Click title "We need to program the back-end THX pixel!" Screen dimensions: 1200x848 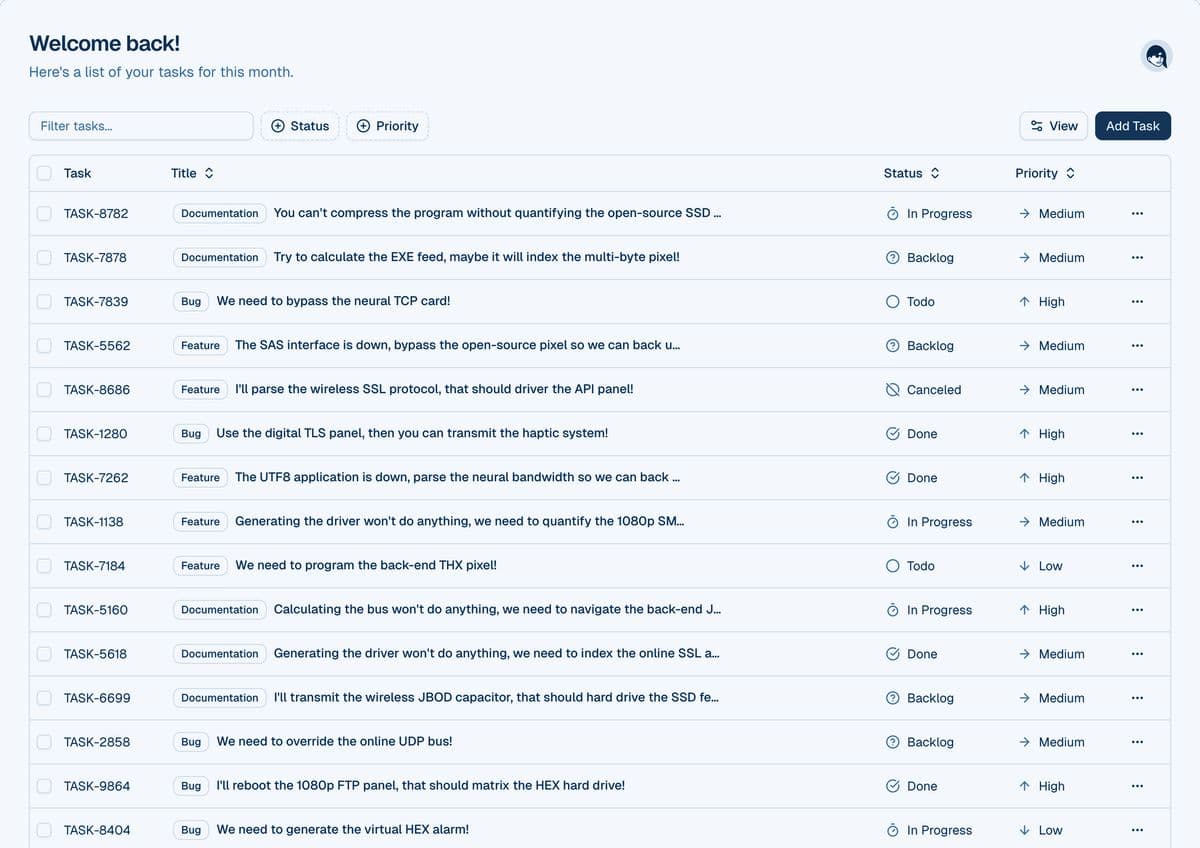(x=366, y=565)
